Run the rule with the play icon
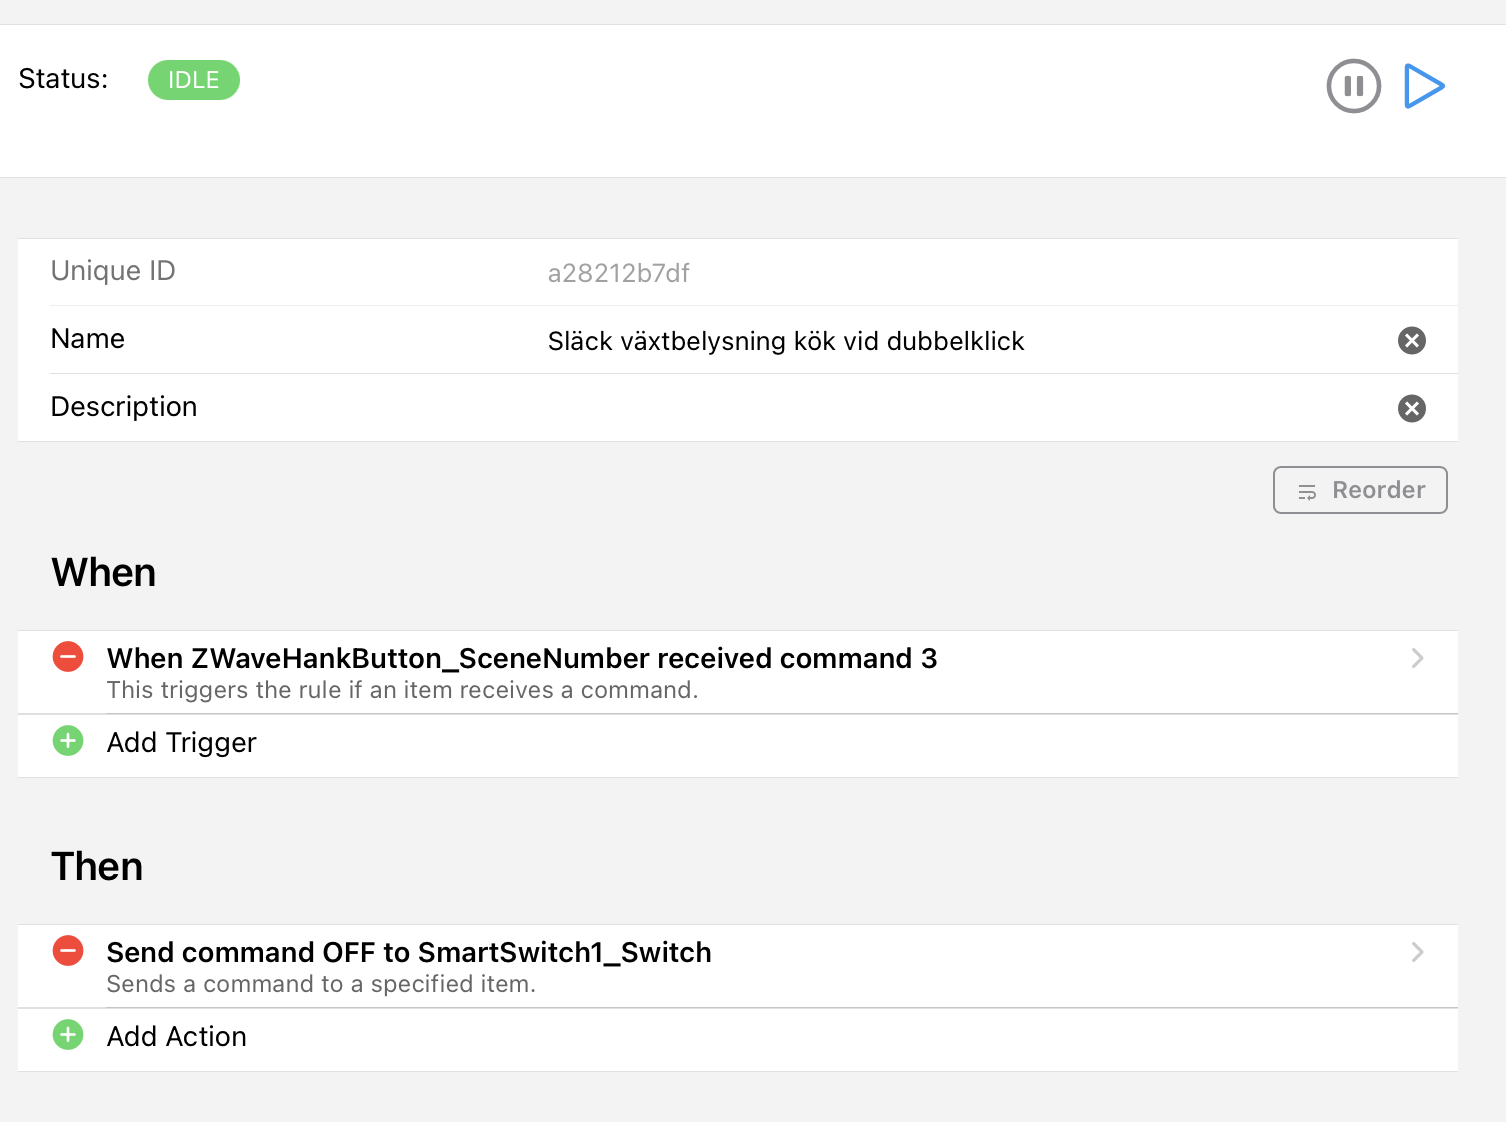The width and height of the screenshot is (1506, 1122). (1424, 86)
